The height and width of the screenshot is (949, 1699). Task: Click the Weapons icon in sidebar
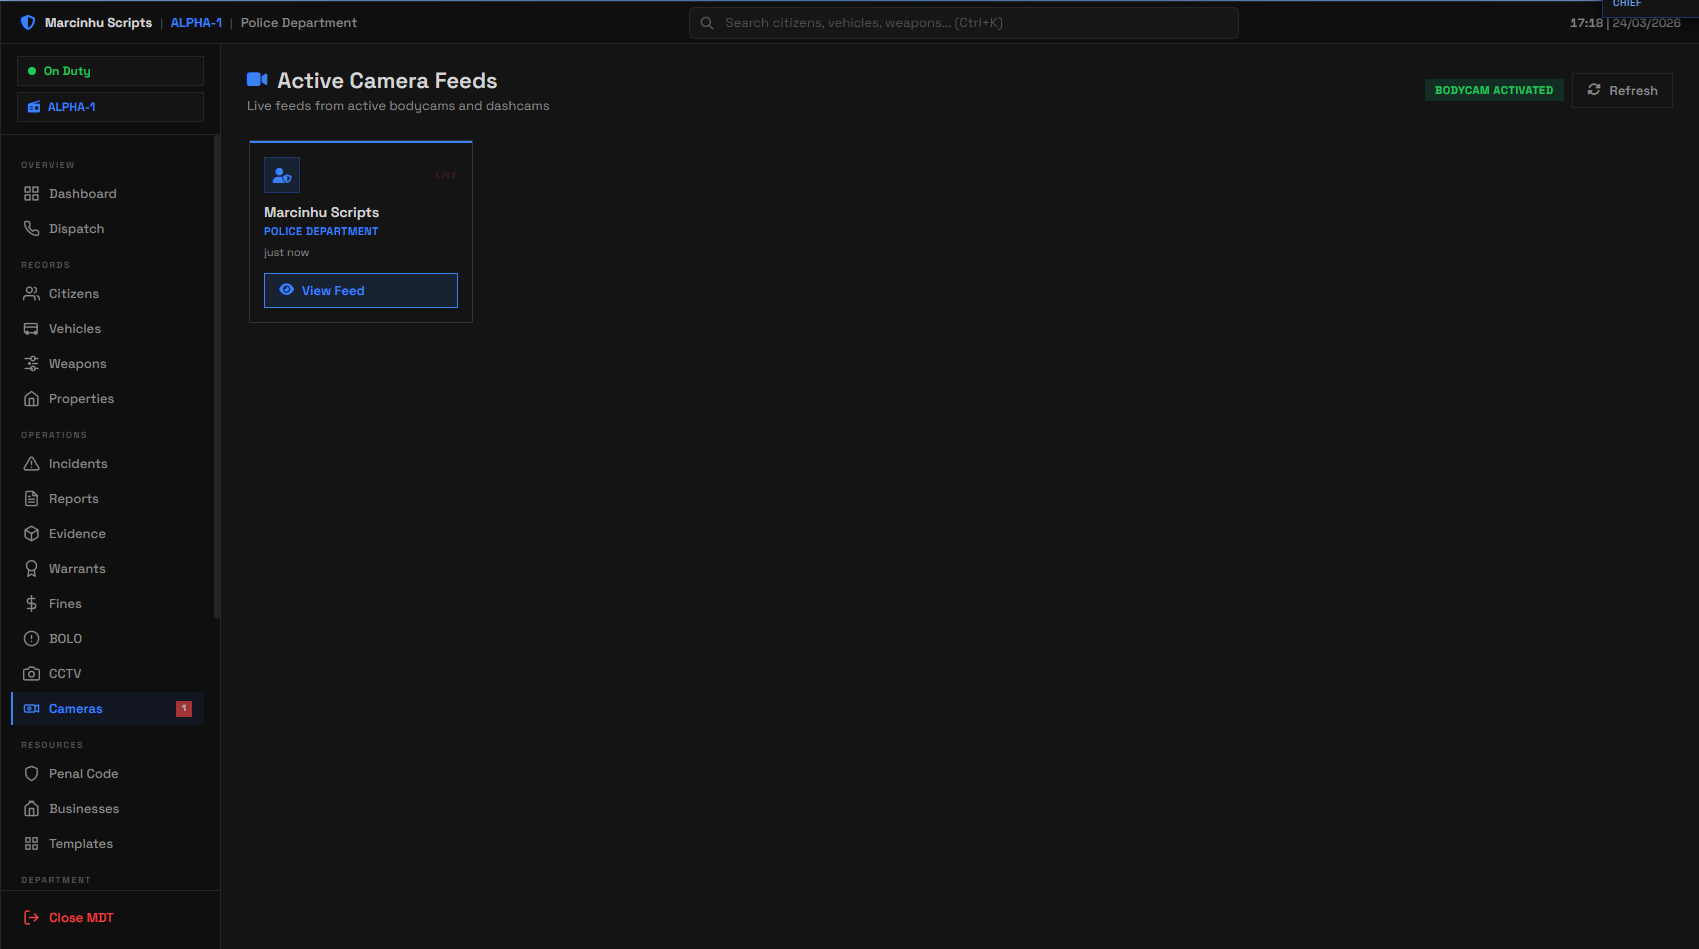[32, 364]
